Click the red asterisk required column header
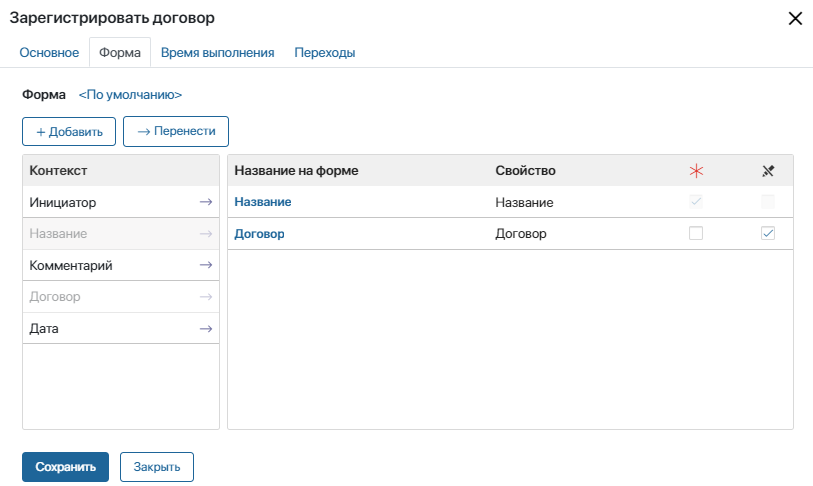This screenshot has width=813, height=486. 696,171
